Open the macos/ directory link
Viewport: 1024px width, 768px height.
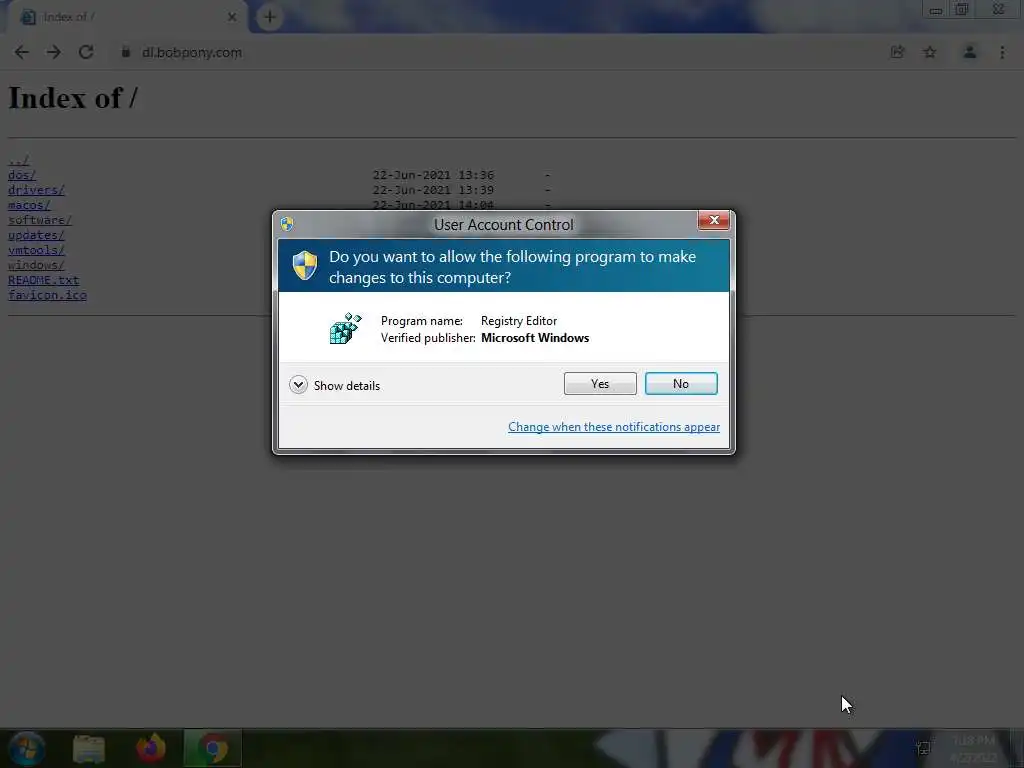click(x=29, y=205)
